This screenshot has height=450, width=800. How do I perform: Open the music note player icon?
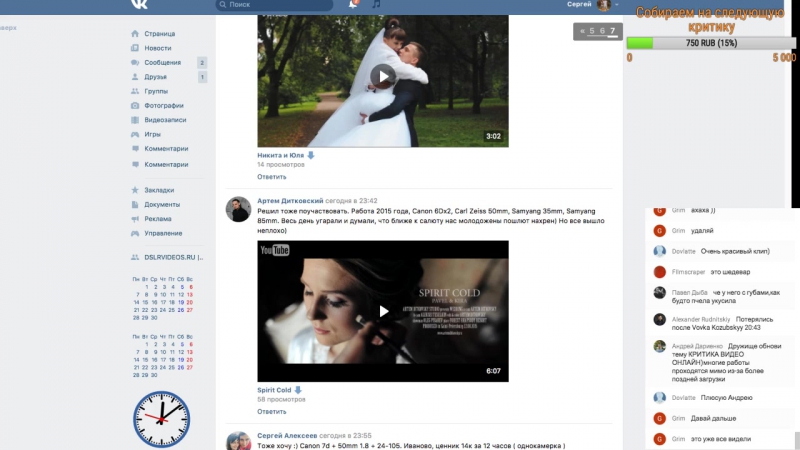click(x=376, y=5)
